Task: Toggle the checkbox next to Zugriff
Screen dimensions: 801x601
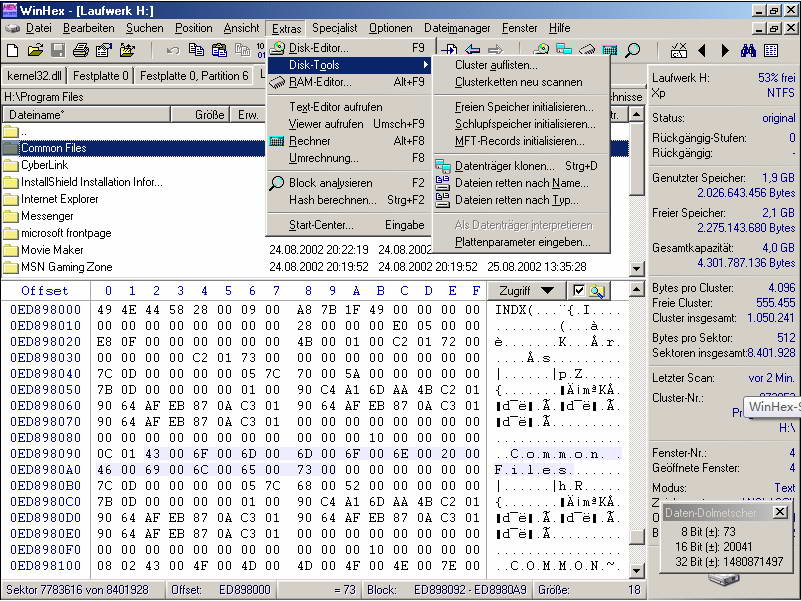Action: (578, 291)
